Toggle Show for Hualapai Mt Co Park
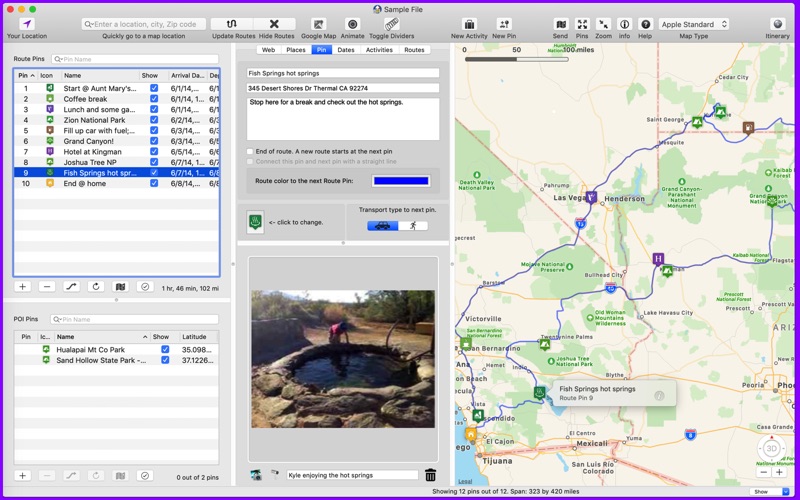The image size is (800, 500). tap(165, 350)
